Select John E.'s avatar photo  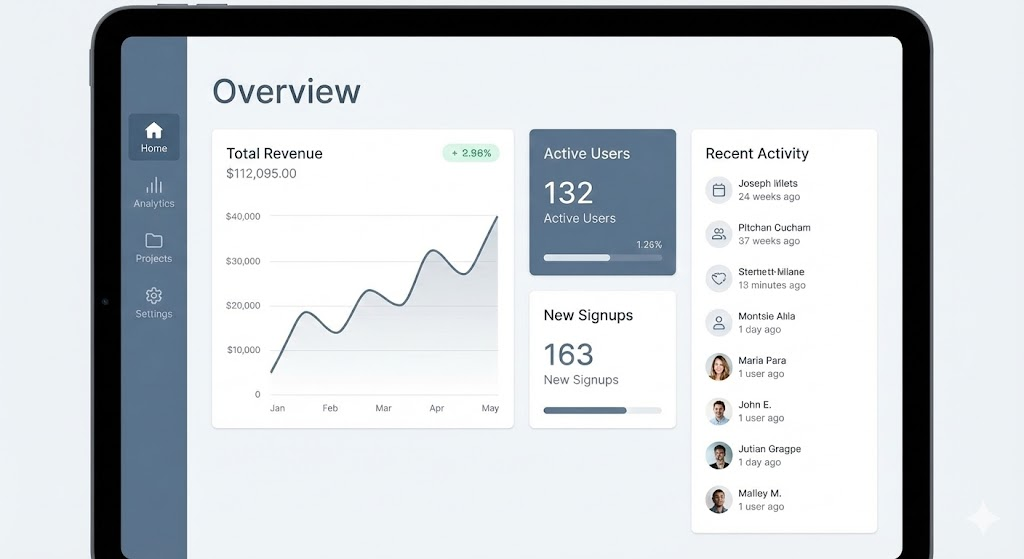pos(718,411)
